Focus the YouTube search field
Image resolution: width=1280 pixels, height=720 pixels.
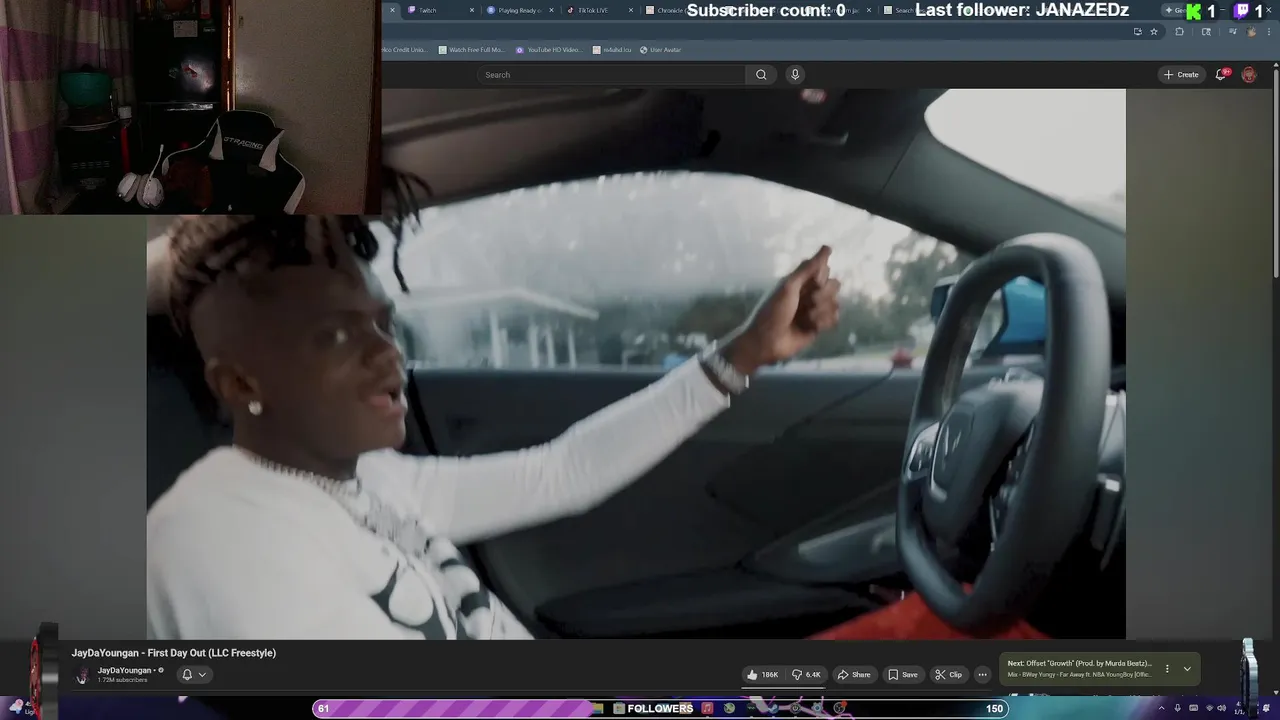611,75
